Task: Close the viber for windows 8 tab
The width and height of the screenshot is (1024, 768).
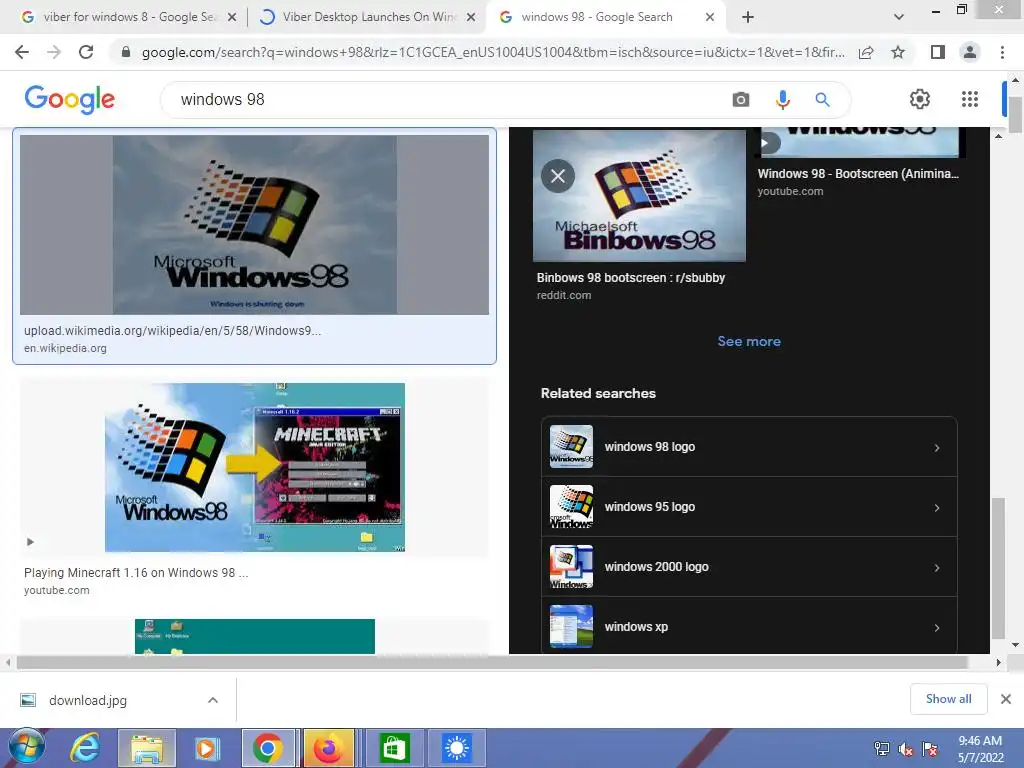Action: (x=231, y=18)
